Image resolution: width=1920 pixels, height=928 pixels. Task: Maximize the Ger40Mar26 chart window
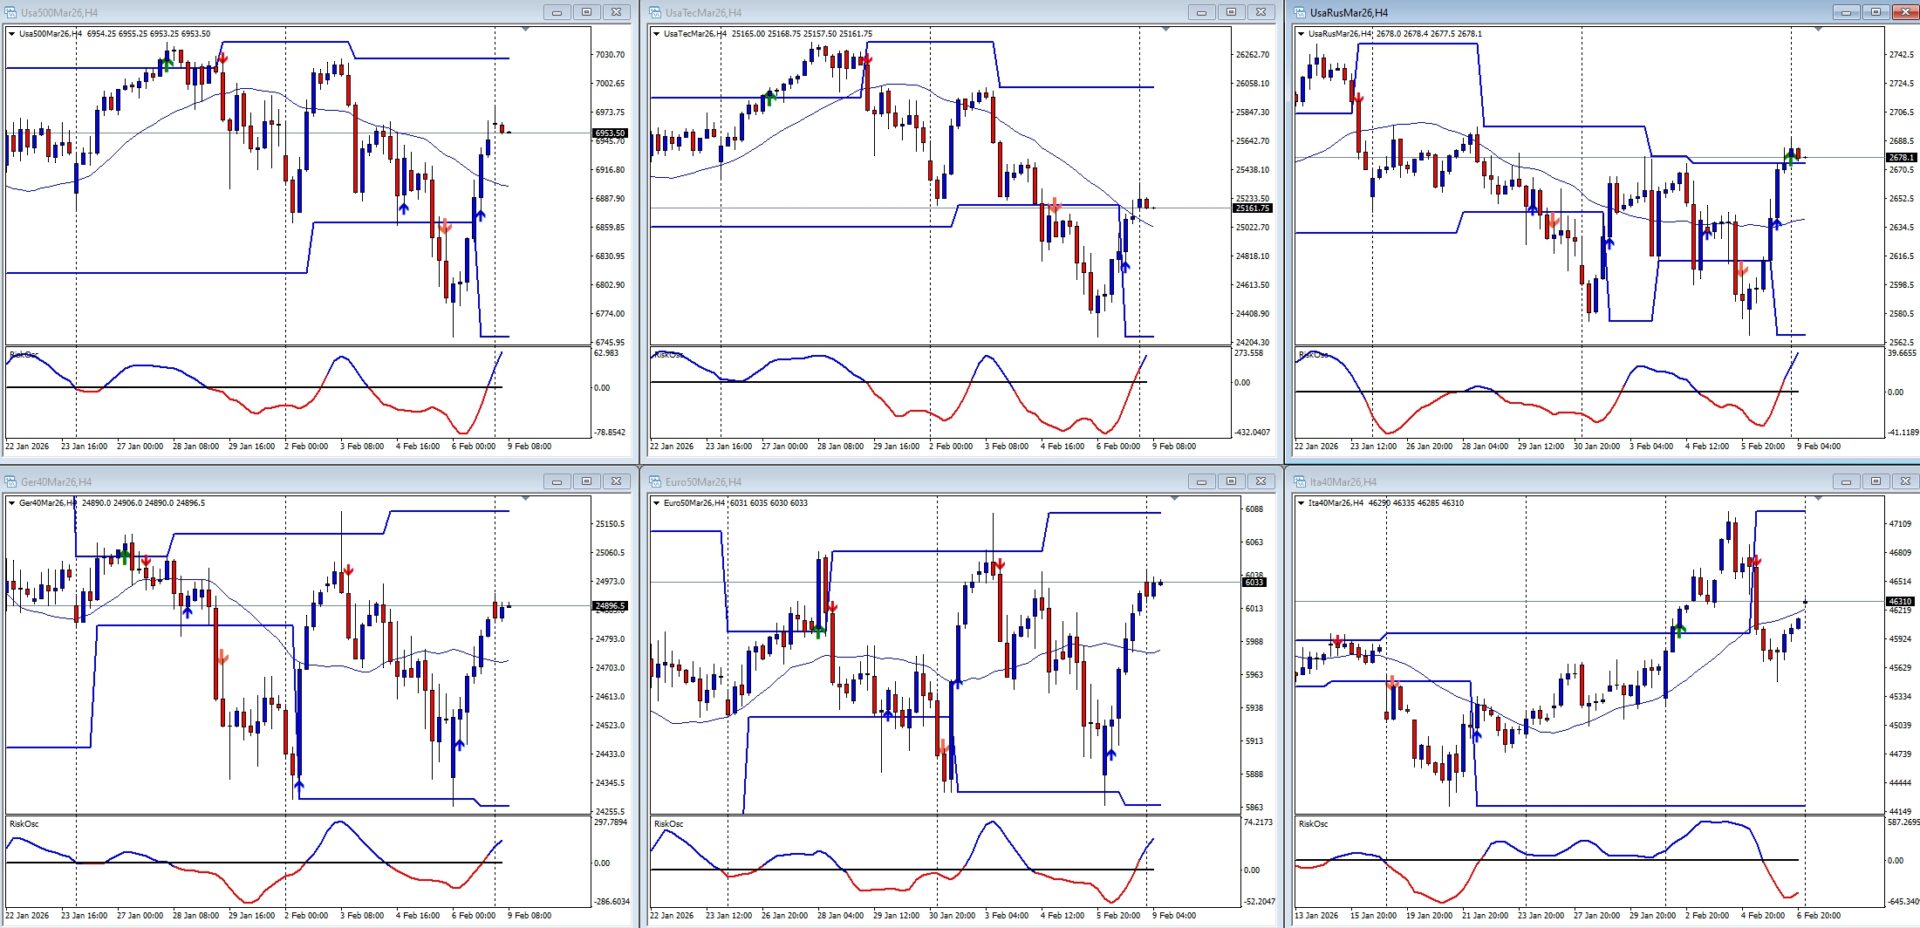click(x=587, y=482)
